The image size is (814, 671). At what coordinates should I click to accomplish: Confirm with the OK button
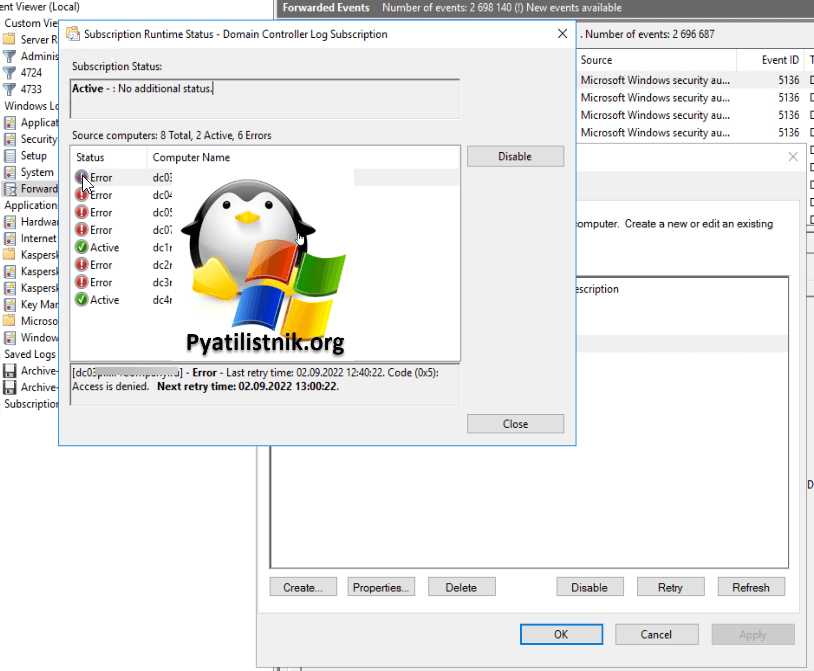[x=561, y=634]
